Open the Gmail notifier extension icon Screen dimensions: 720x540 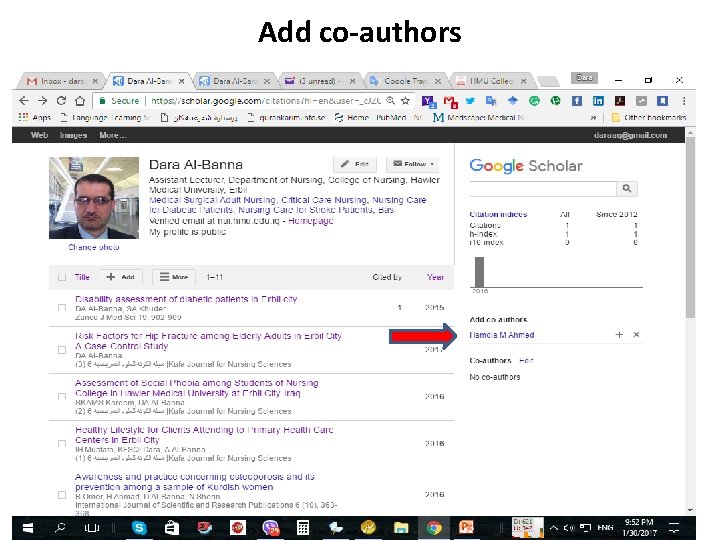point(450,101)
